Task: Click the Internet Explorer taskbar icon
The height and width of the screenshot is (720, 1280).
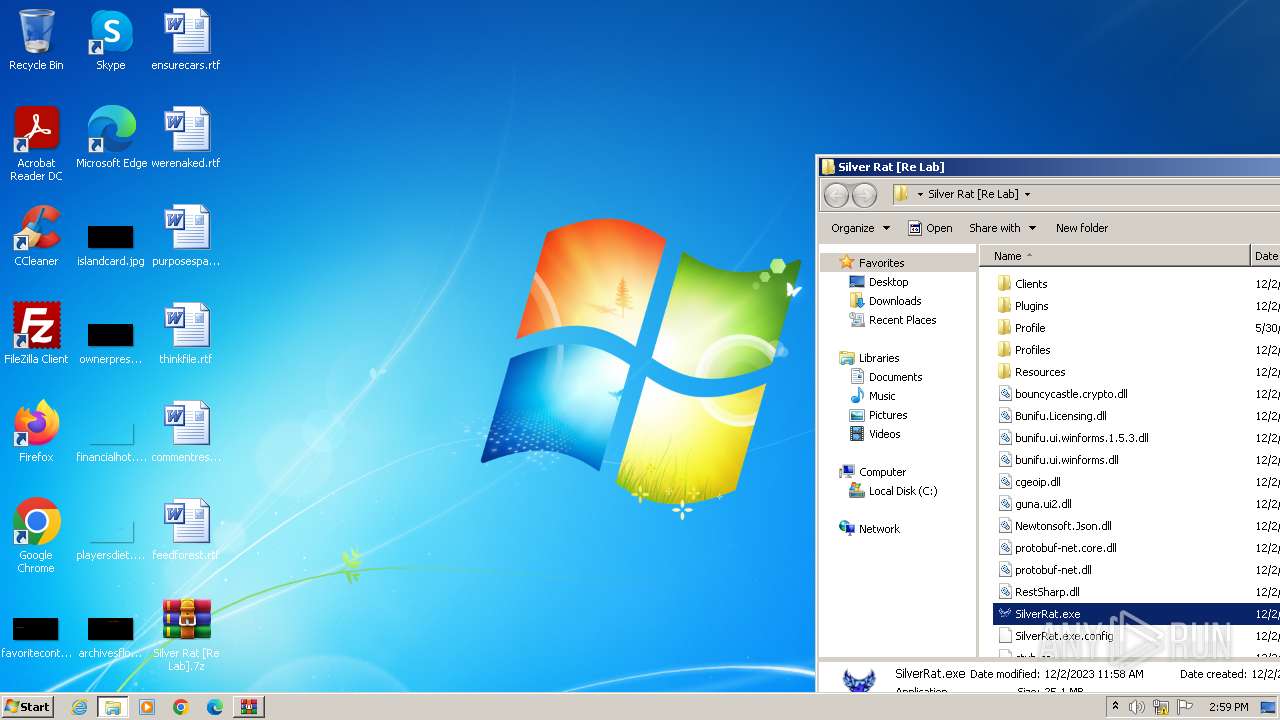Action: [80, 707]
